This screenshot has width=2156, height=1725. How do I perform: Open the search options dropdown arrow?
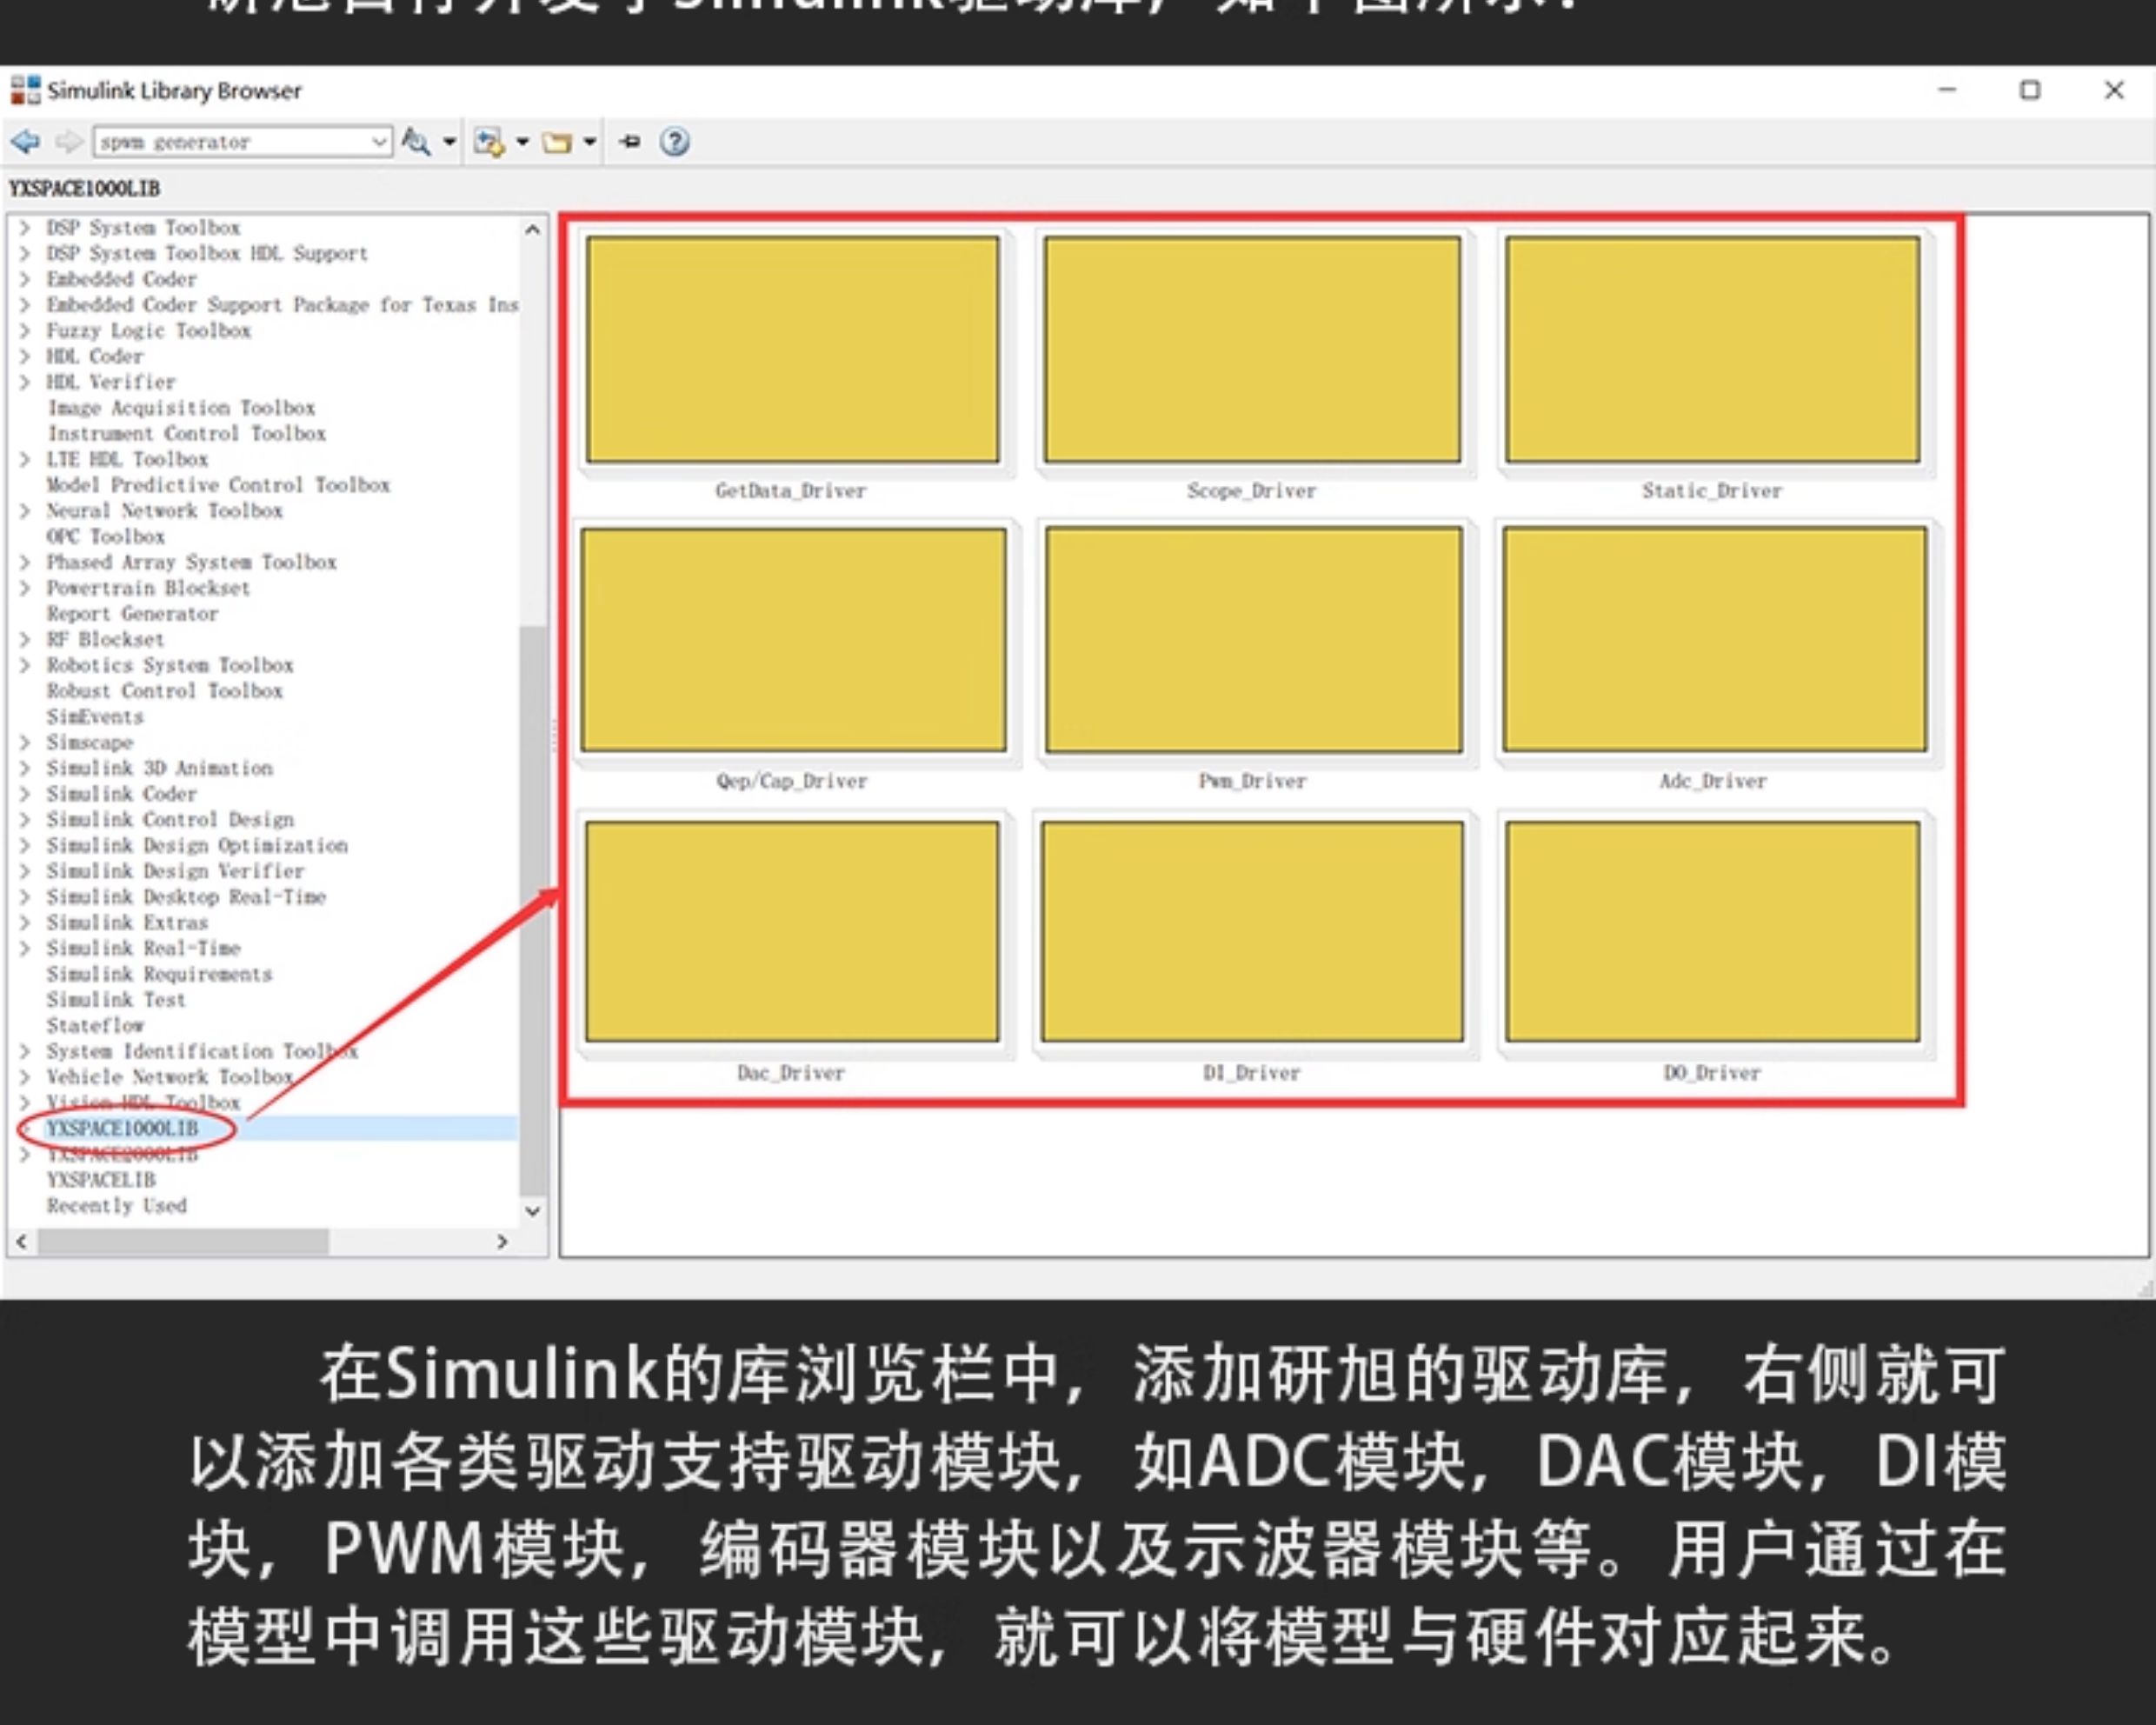[x=449, y=142]
